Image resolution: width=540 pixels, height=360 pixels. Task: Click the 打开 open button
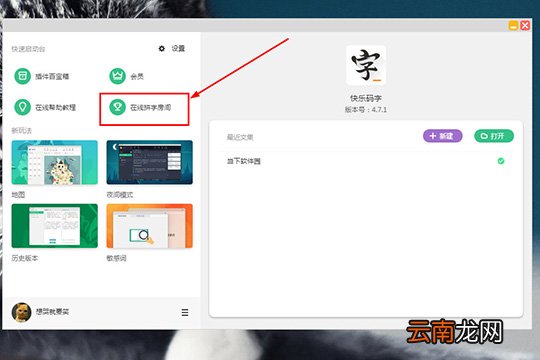point(494,136)
